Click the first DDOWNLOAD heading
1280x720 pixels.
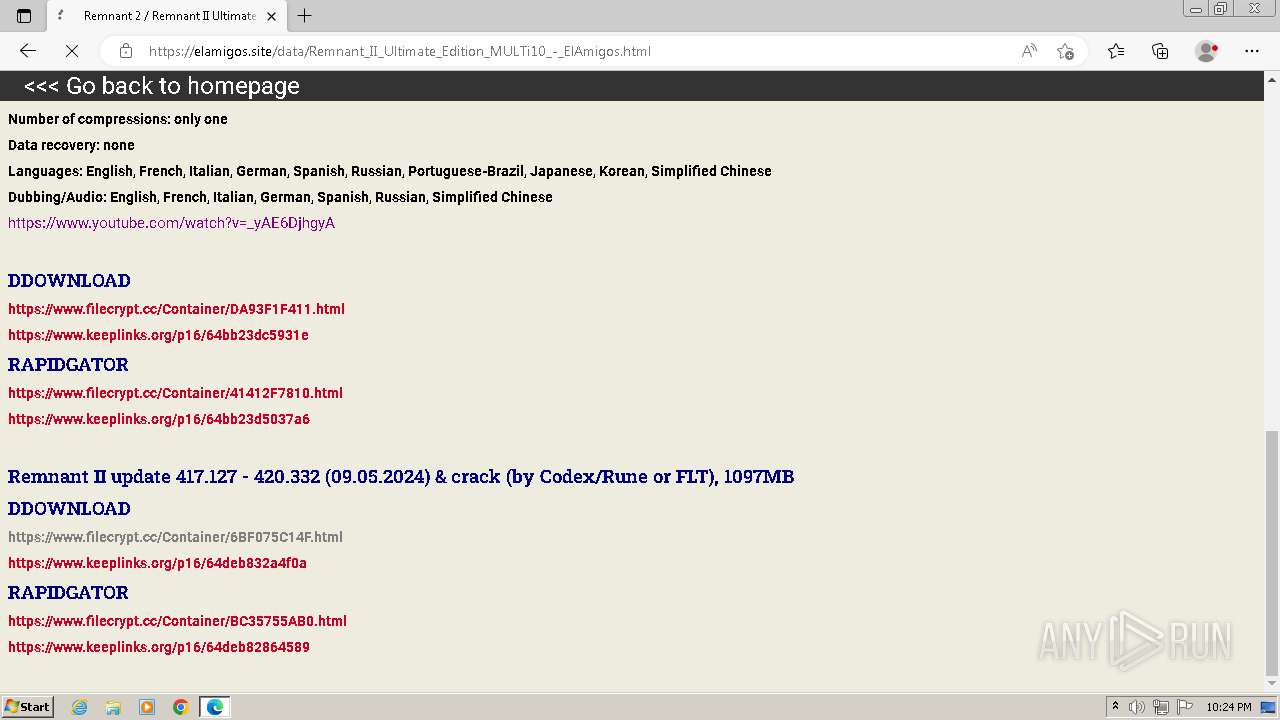tap(69, 281)
